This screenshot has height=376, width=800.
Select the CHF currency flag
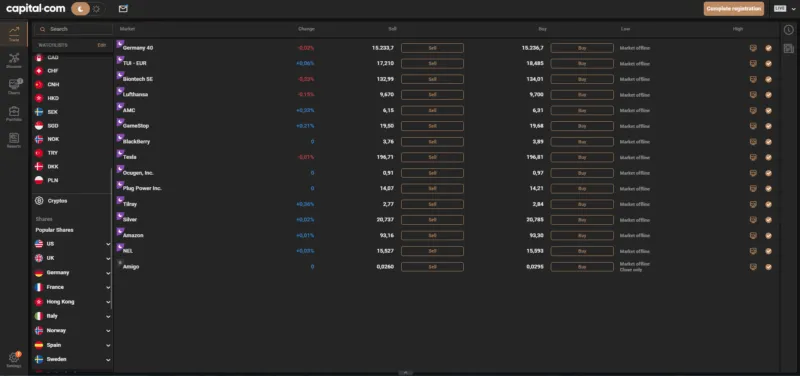tap(39, 71)
